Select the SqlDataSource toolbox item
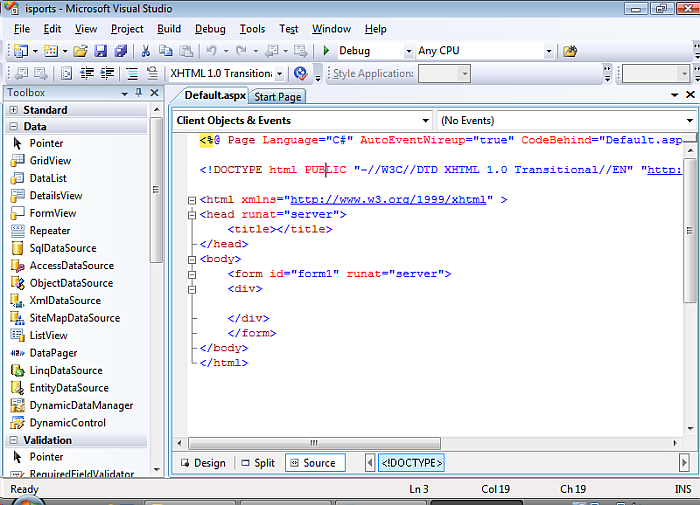The image size is (700, 505). coord(62,248)
